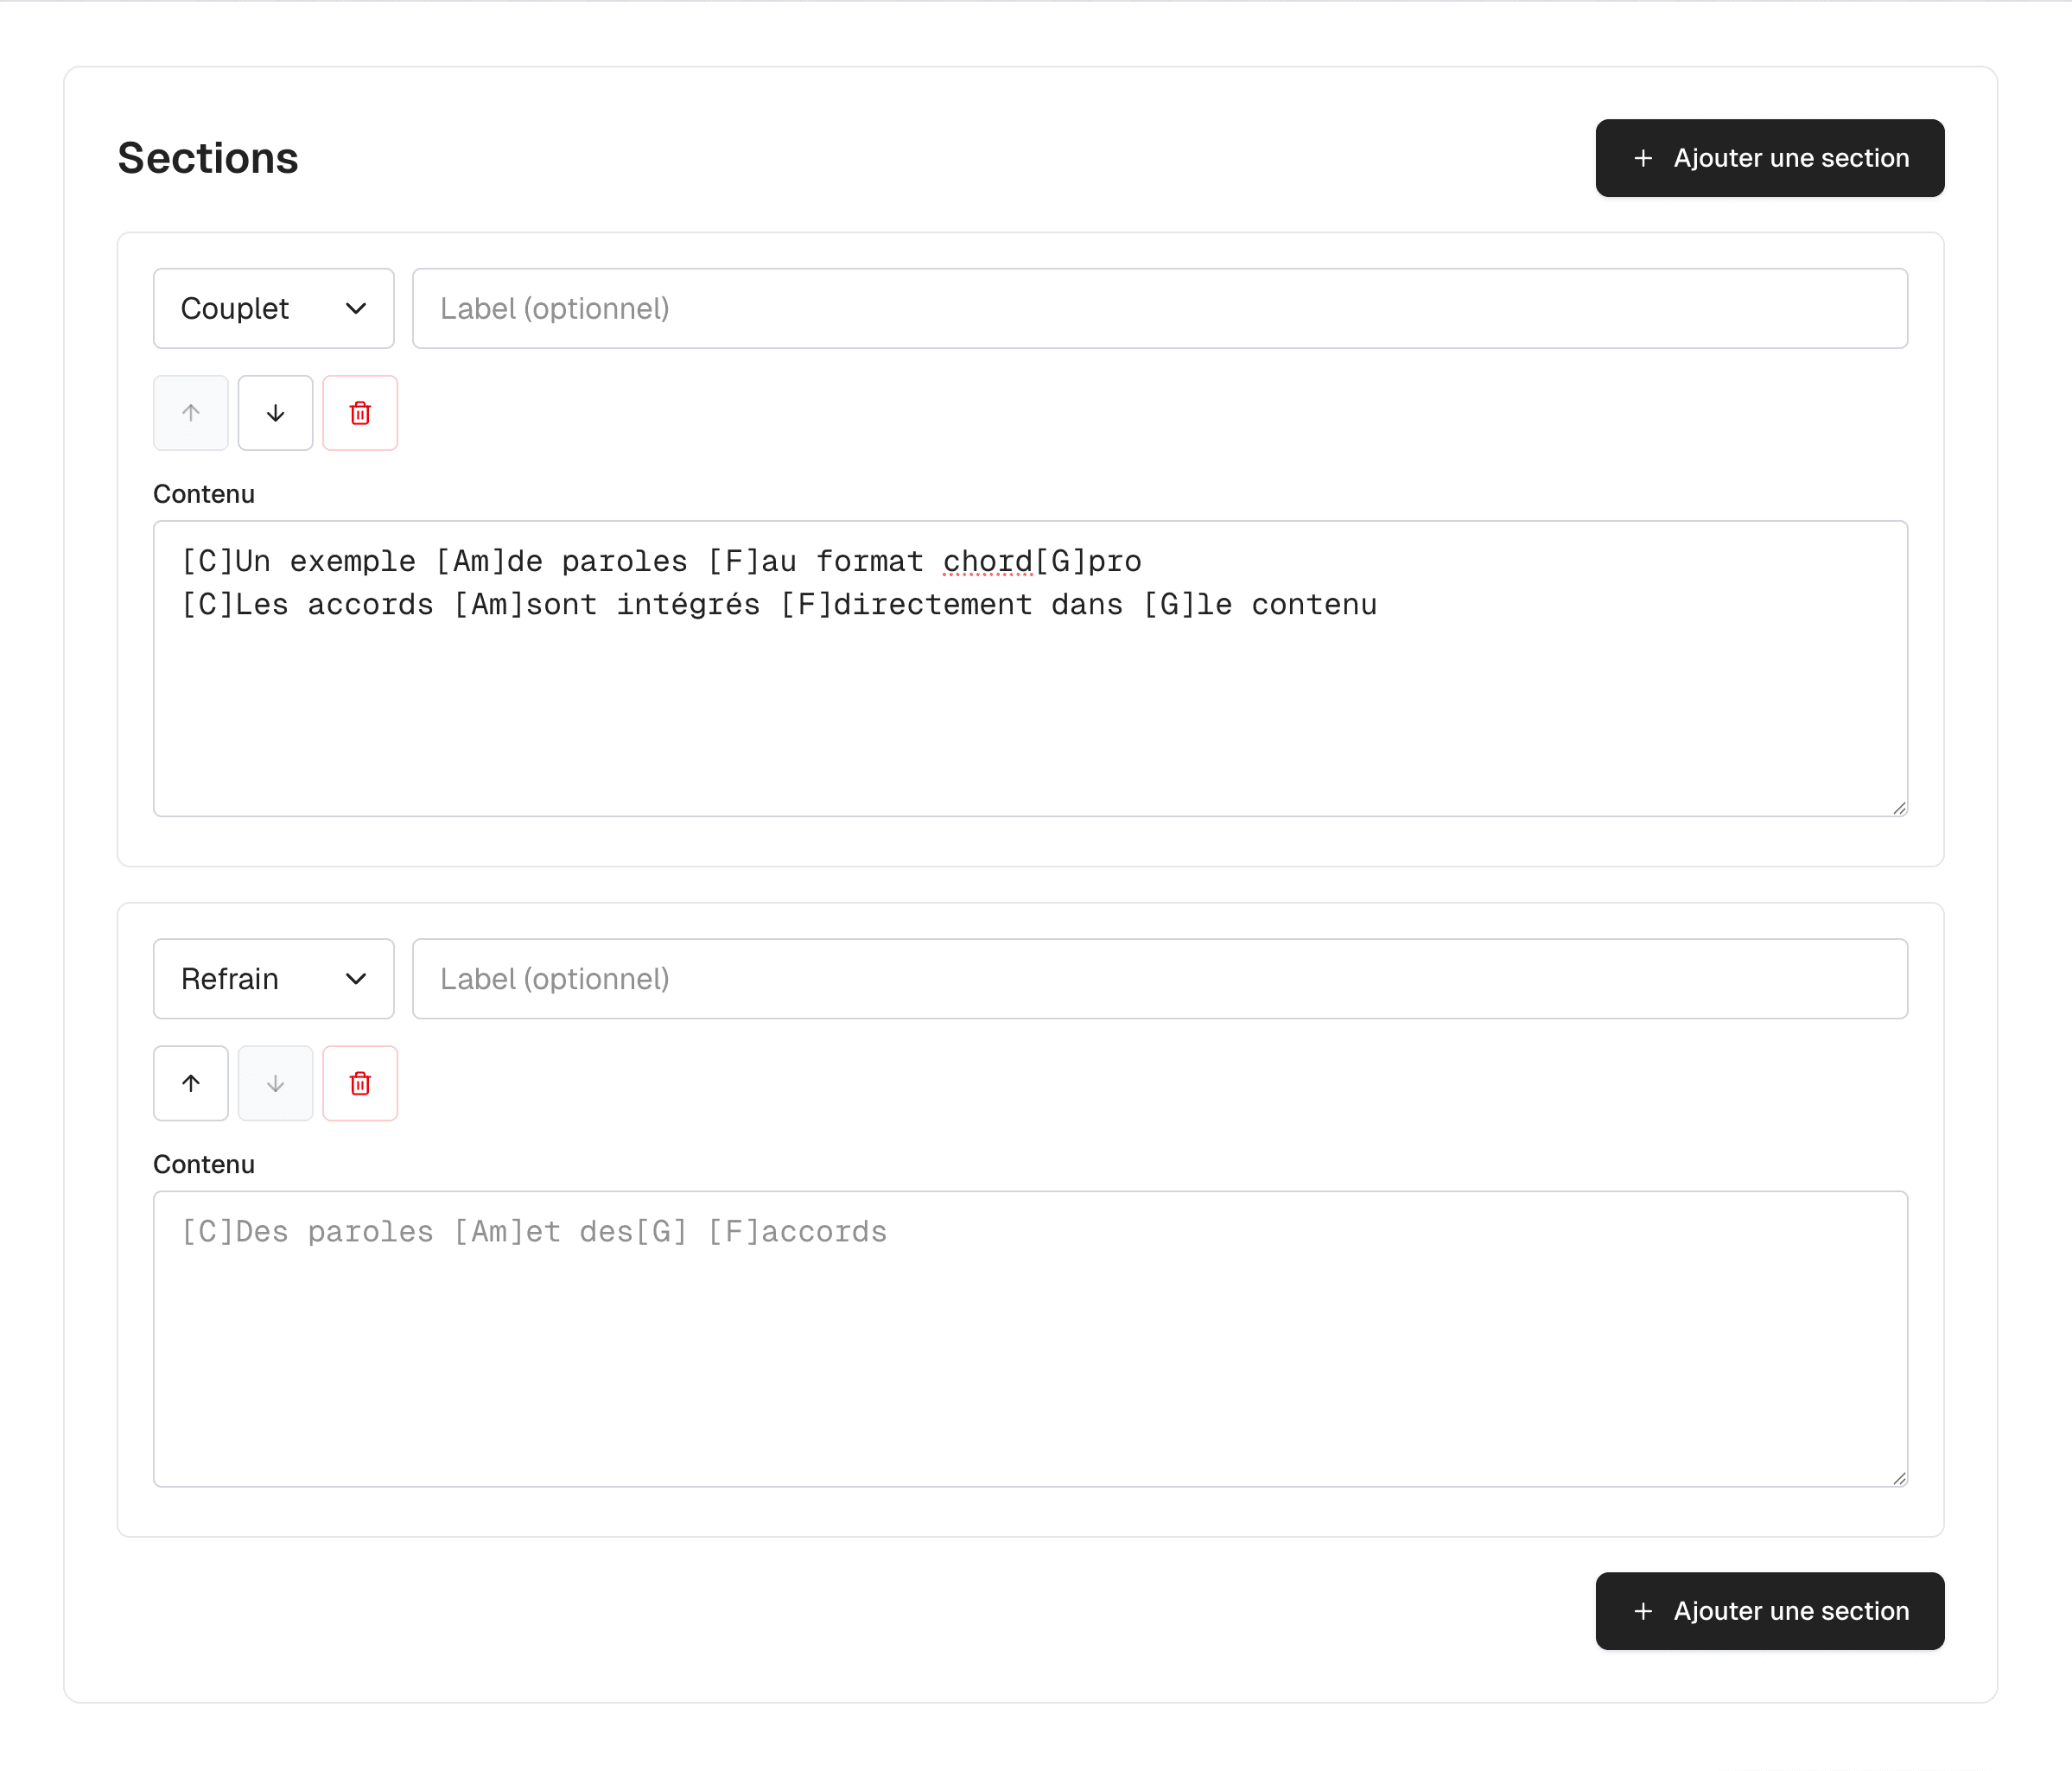
Task: Click the disabled up arrow in Couplet section
Action: pos(191,413)
